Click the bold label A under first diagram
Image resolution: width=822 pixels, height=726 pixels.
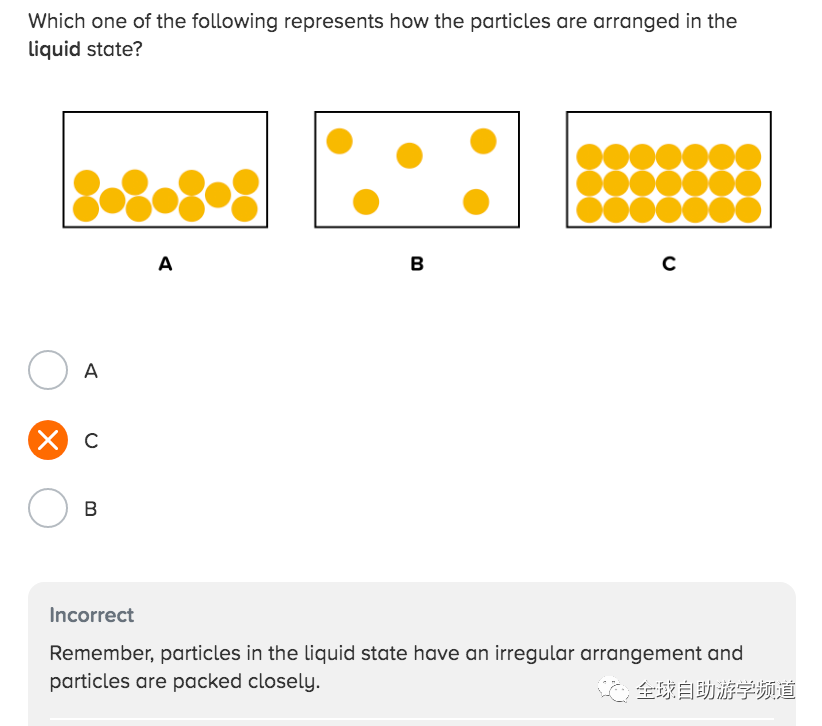click(165, 263)
